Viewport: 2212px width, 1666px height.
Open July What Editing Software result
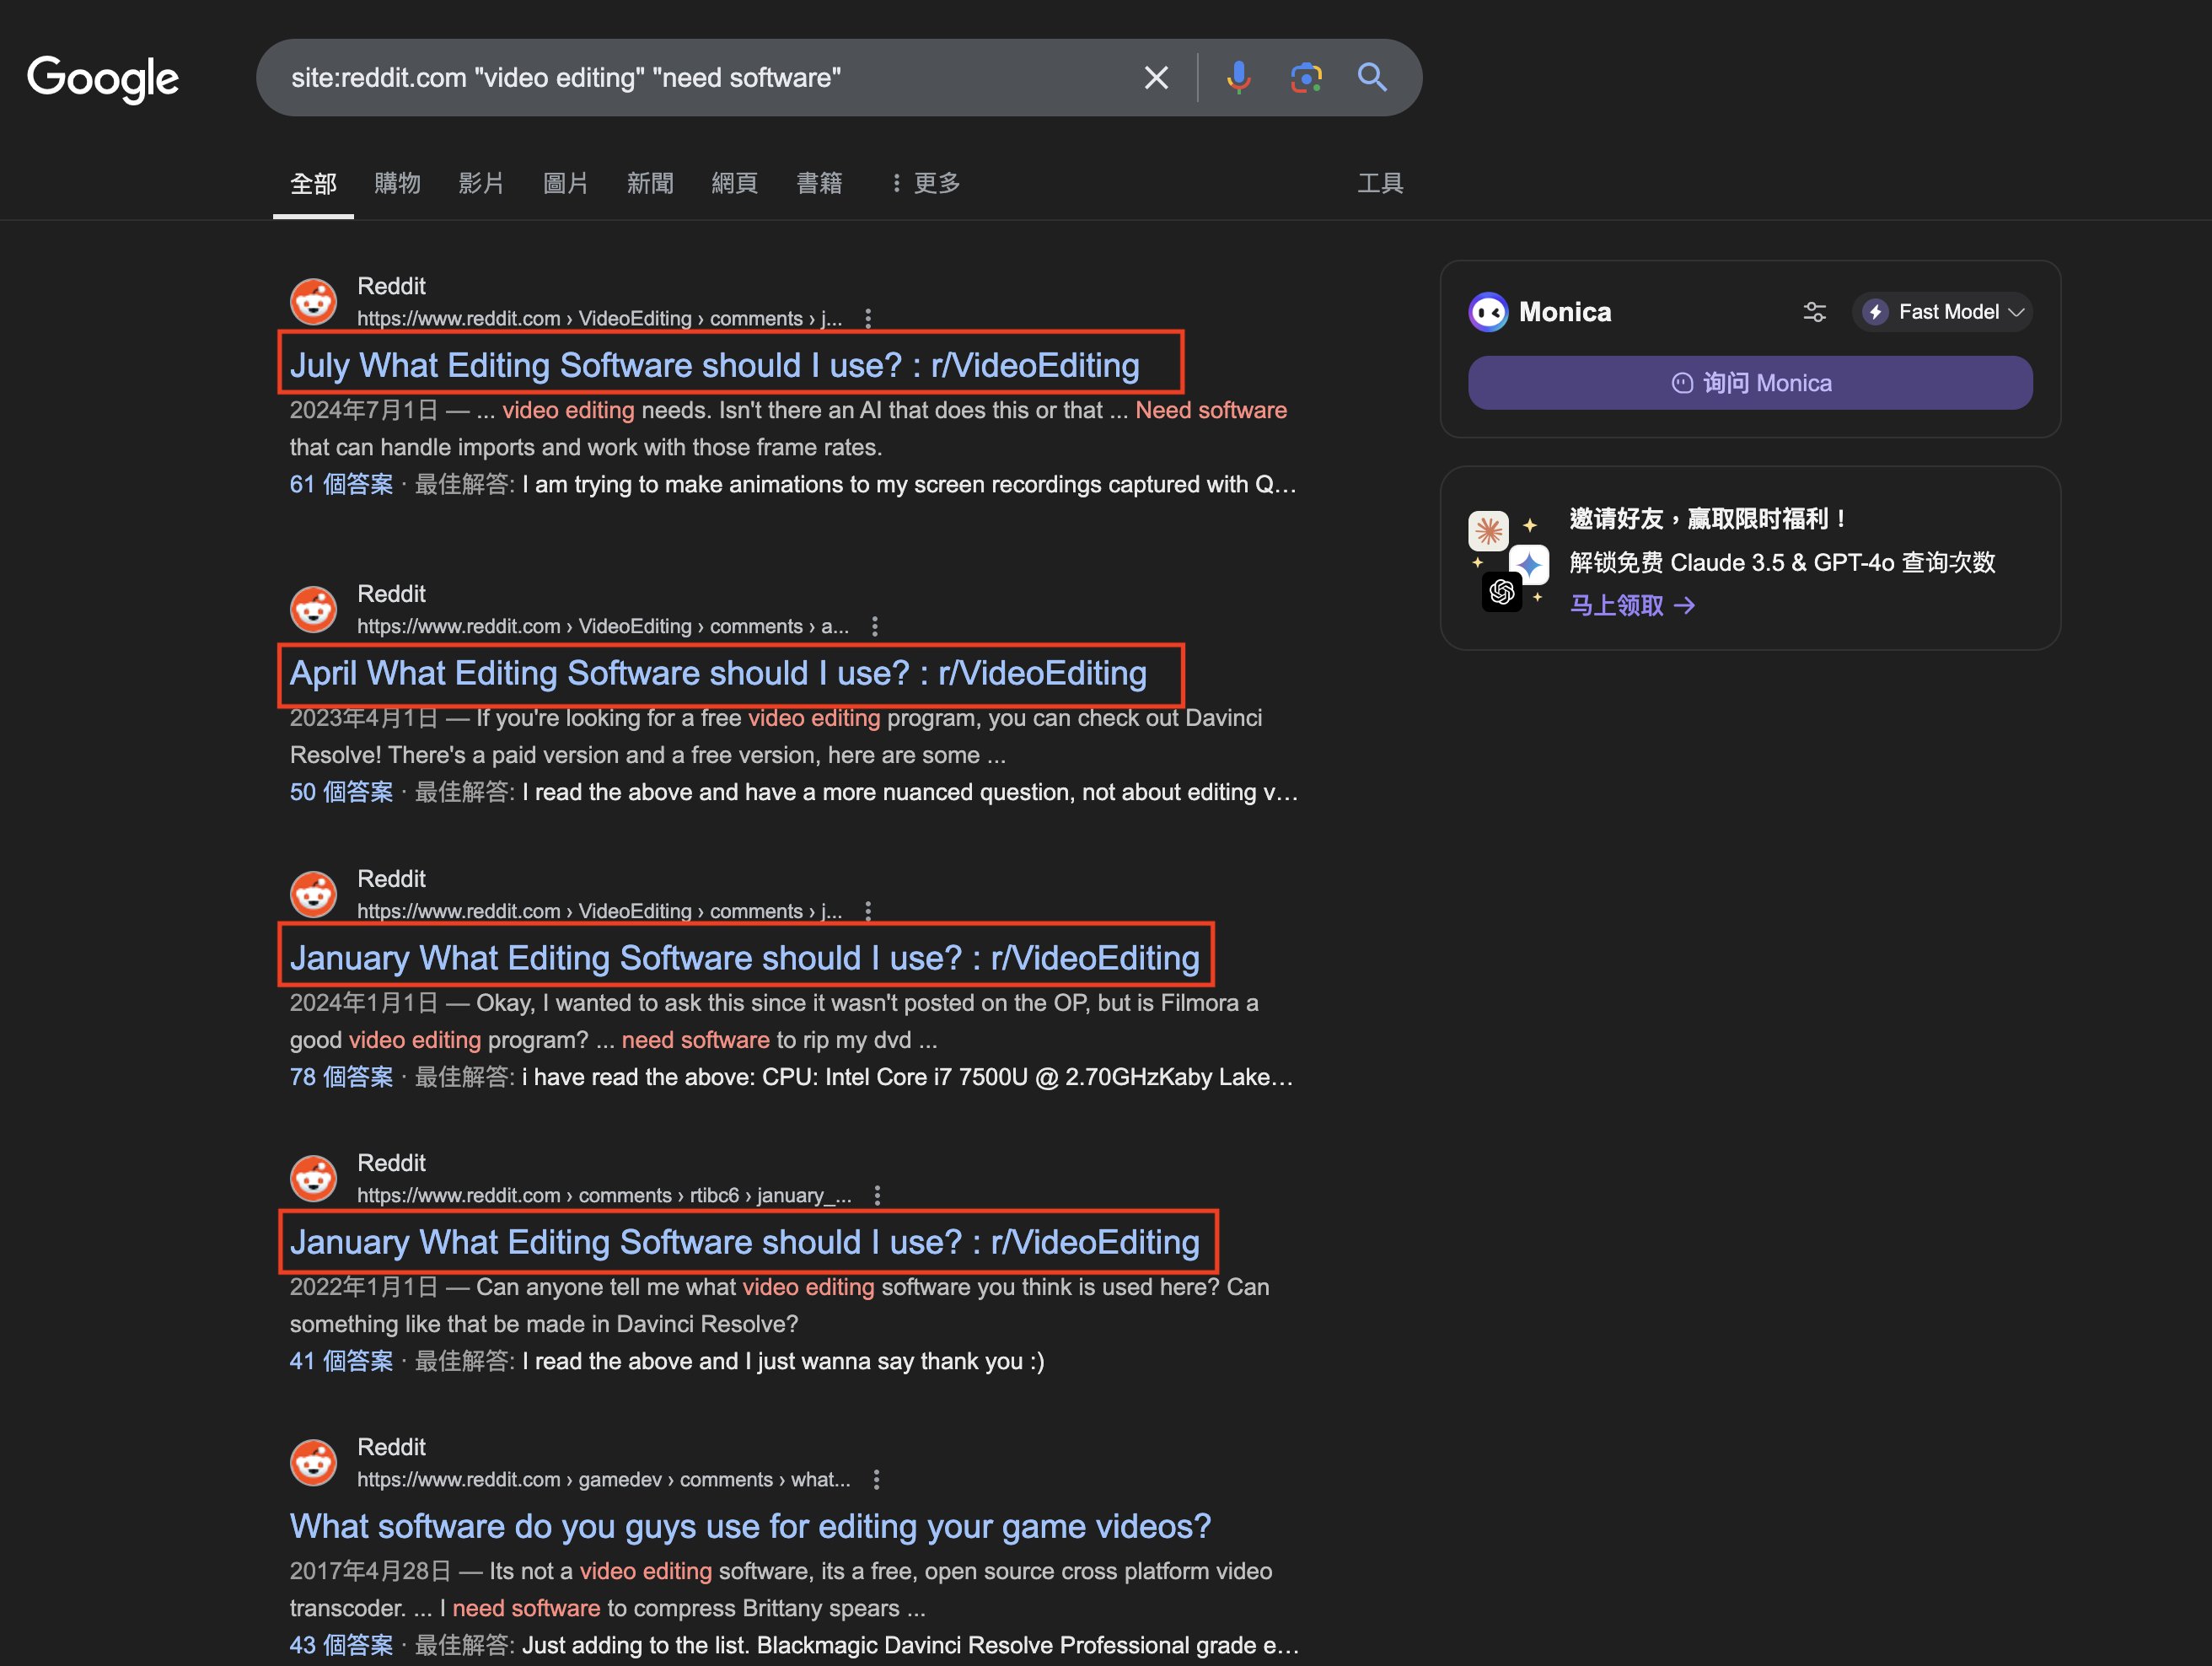click(x=714, y=365)
